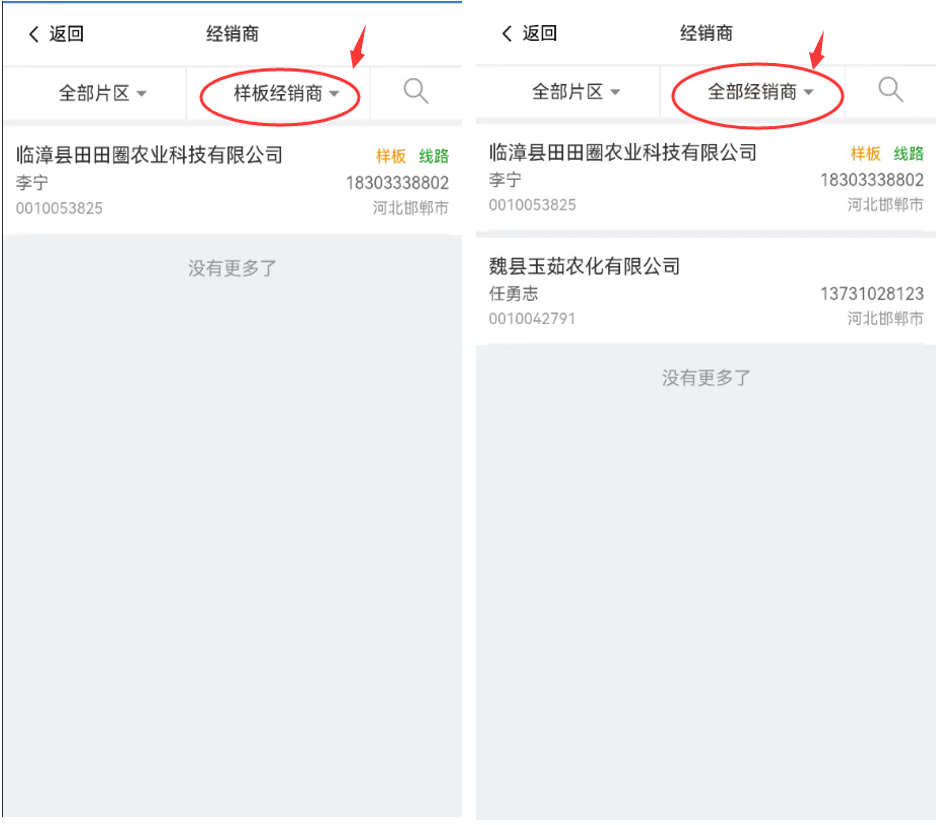
Task: Tap green 线路 tag in right list
Action: coord(909,153)
